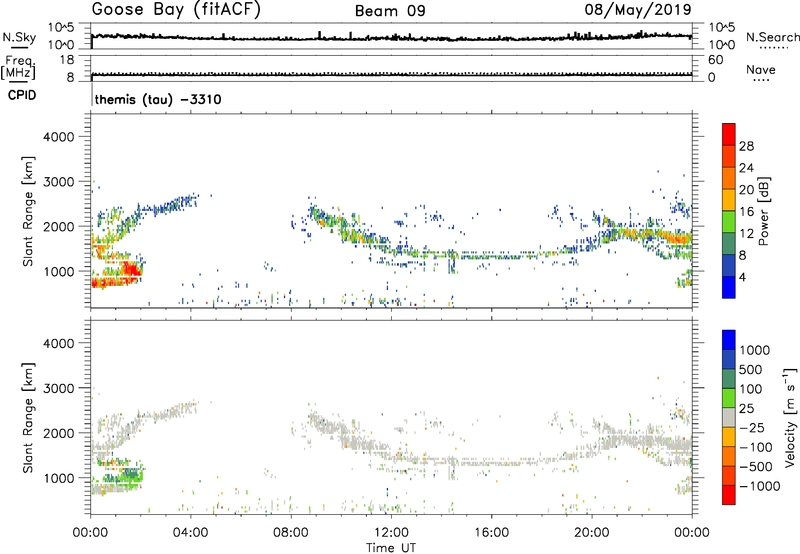Click the 20:00 time axis tick label
800x554 pixels.
(x=591, y=533)
